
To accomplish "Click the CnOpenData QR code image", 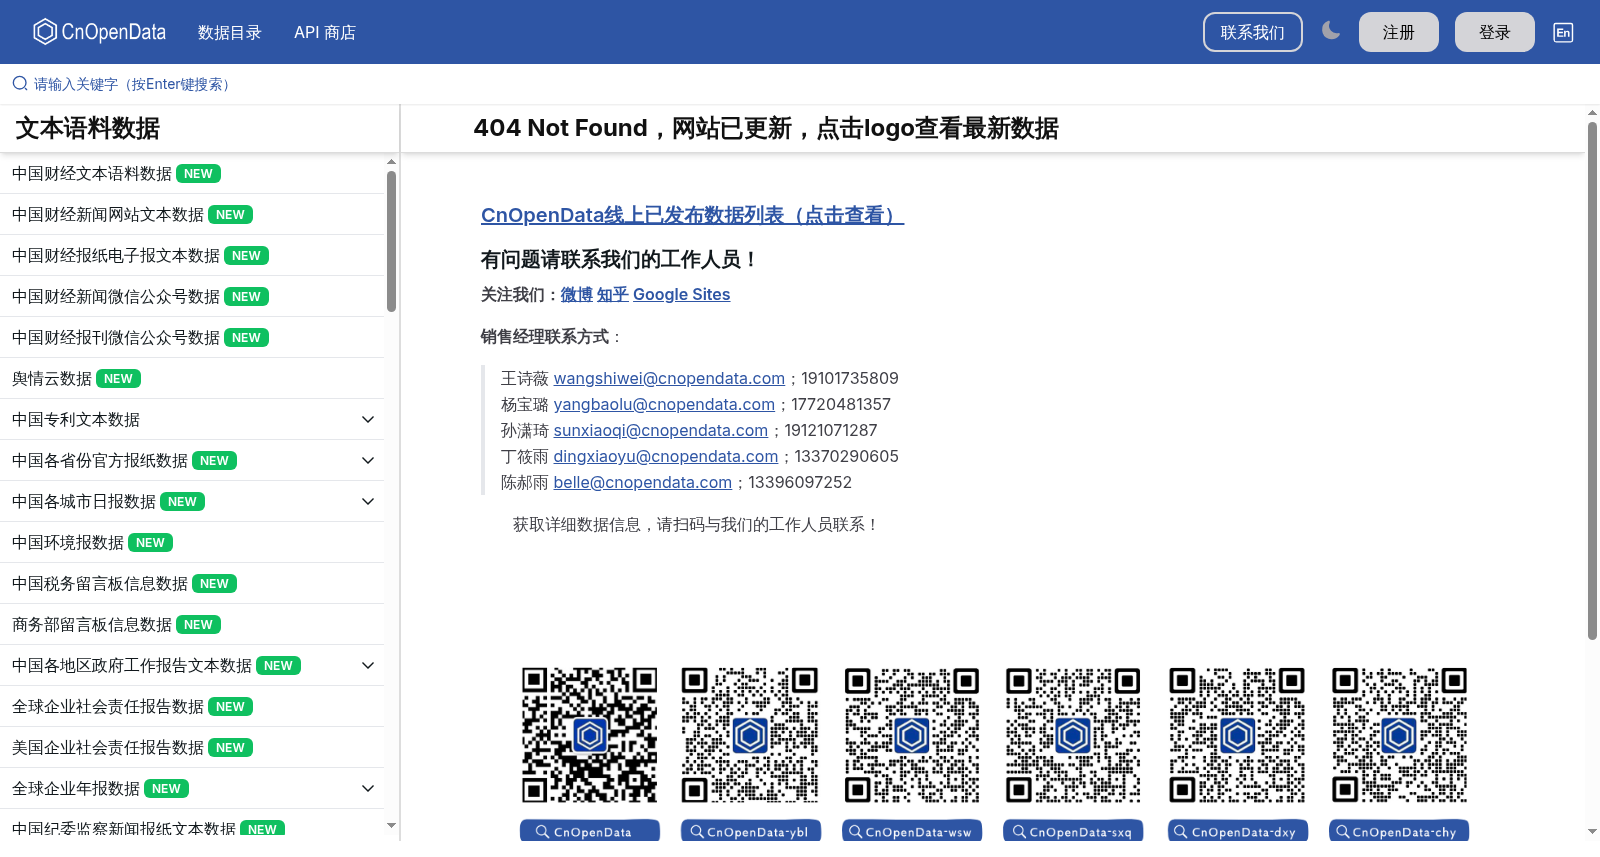I will [590, 735].
